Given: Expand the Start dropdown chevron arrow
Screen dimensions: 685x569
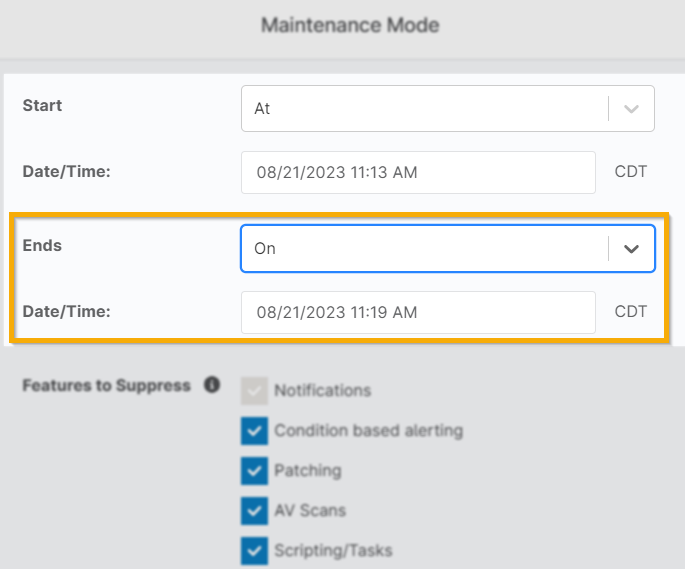Looking at the screenshot, I should tap(631, 109).
